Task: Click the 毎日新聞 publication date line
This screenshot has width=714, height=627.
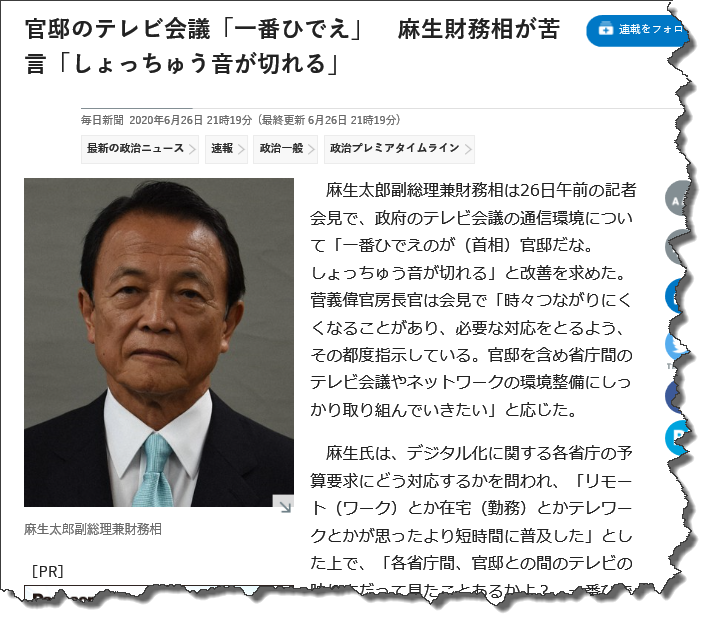Action: pos(241,120)
